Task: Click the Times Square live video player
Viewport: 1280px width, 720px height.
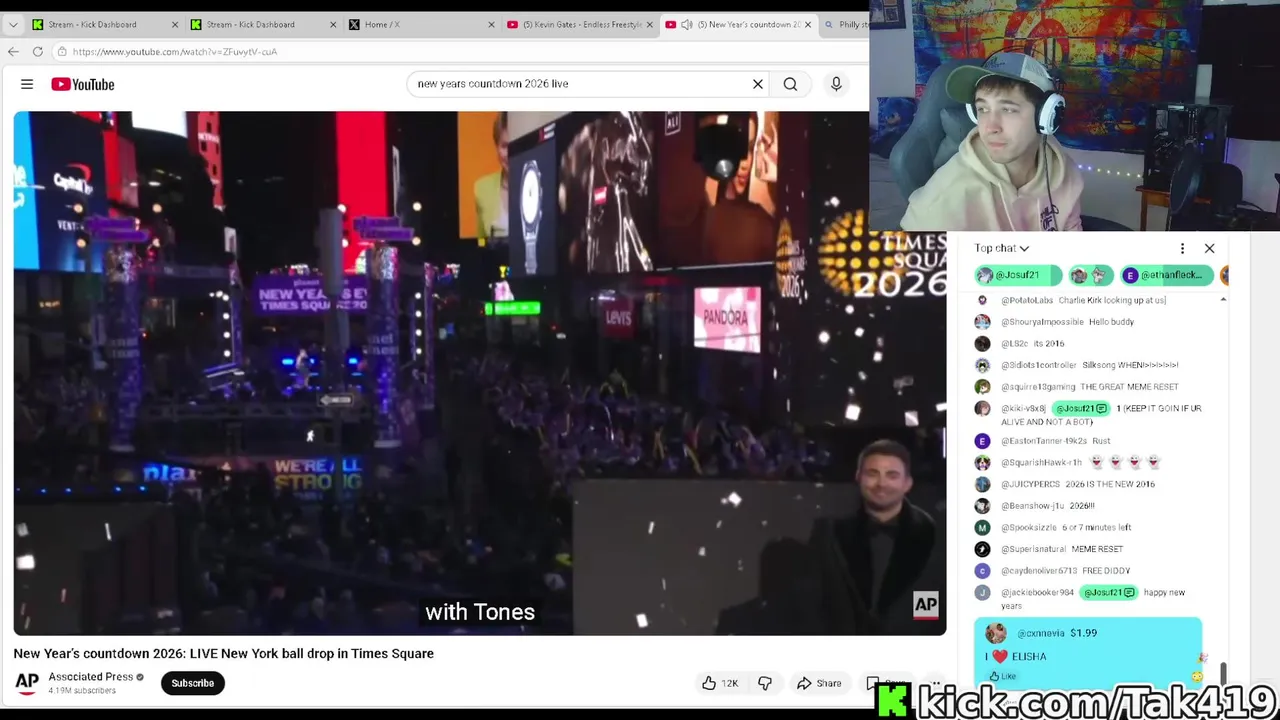Action: pyautogui.click(x=479, y=373)
